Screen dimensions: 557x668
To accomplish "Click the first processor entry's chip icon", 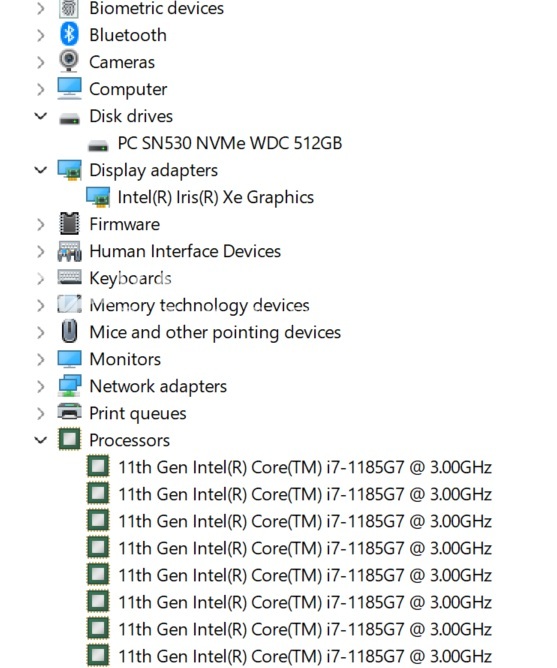I will [x=98, y=466].
